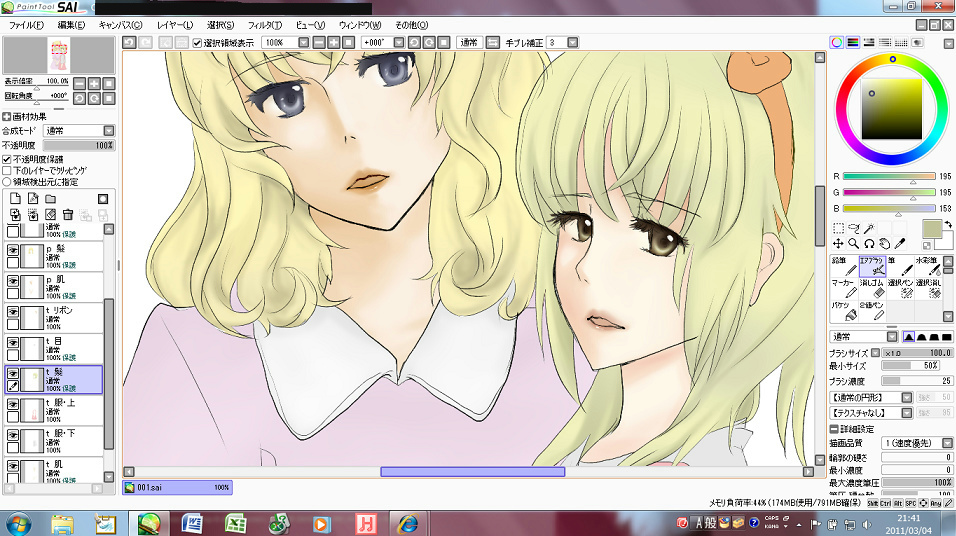Select the rectangular selection tool
The image size is (956, 536).
pos(838,228)
